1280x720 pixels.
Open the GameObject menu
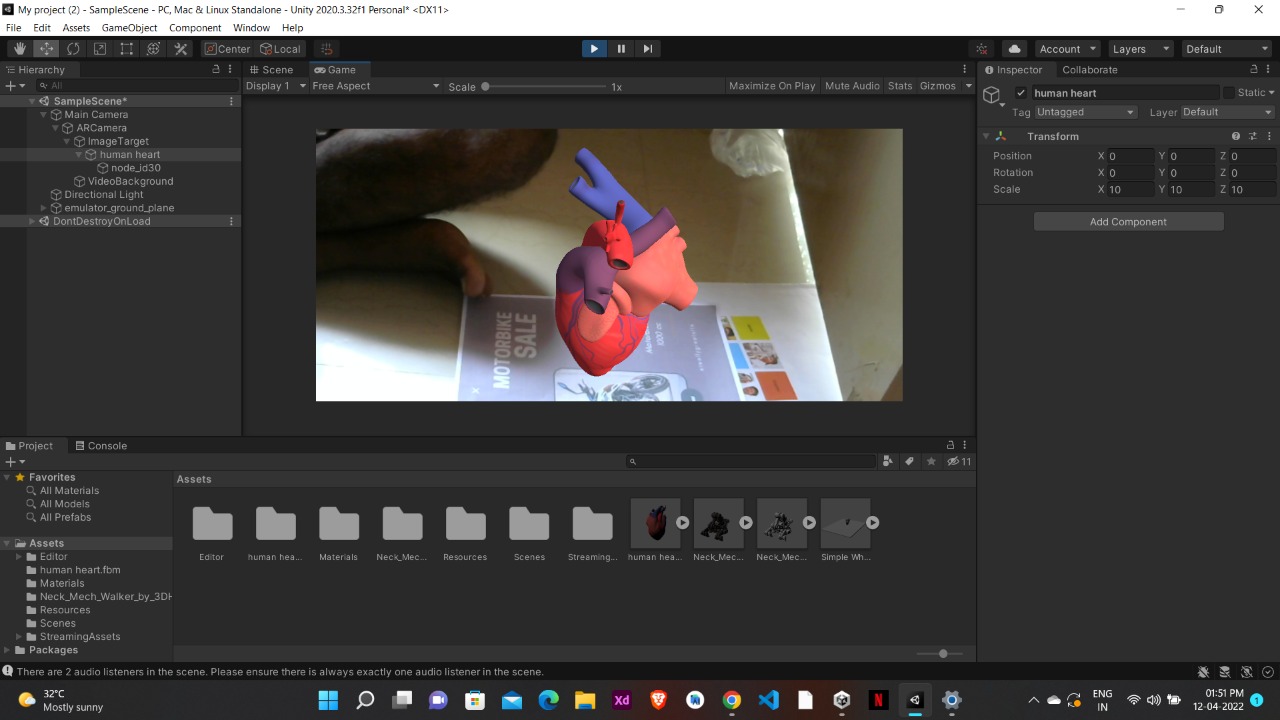pyautogui.click(x=129, y=28)
